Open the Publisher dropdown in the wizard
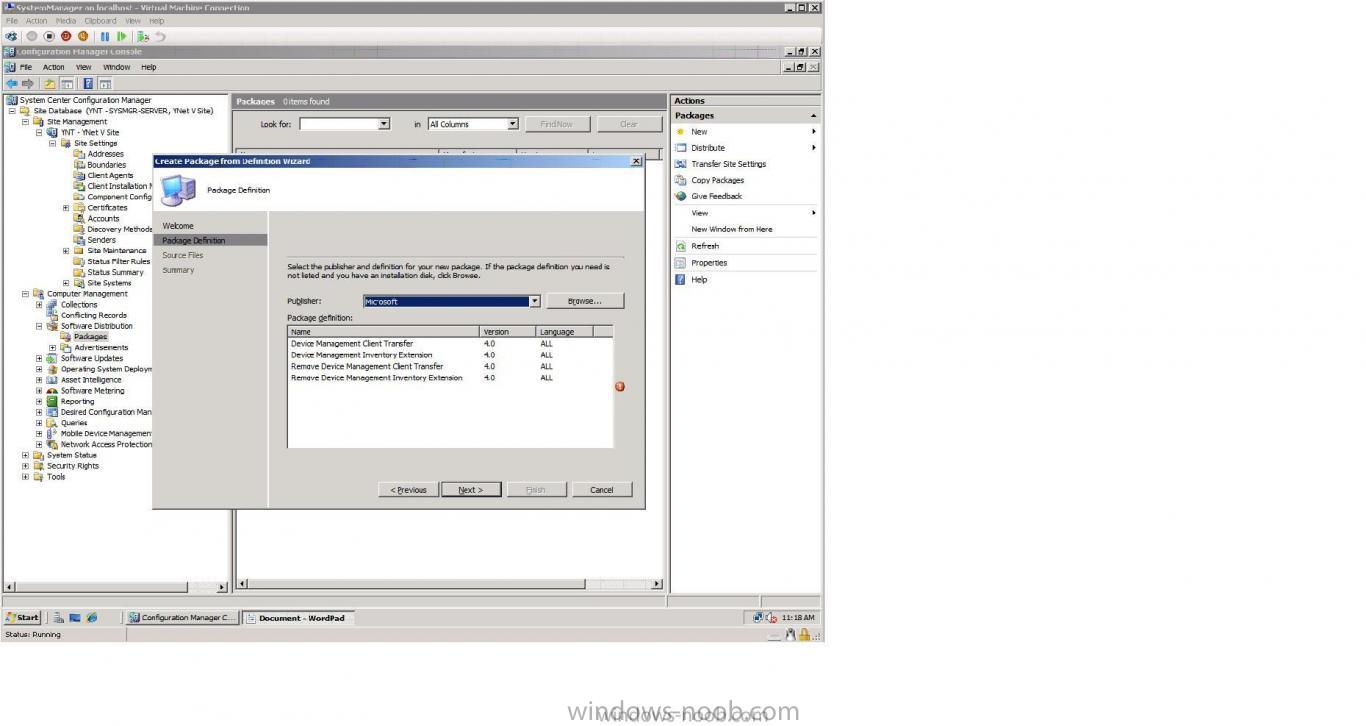This screenshot has height=726, width=1366. click(534, 301)
